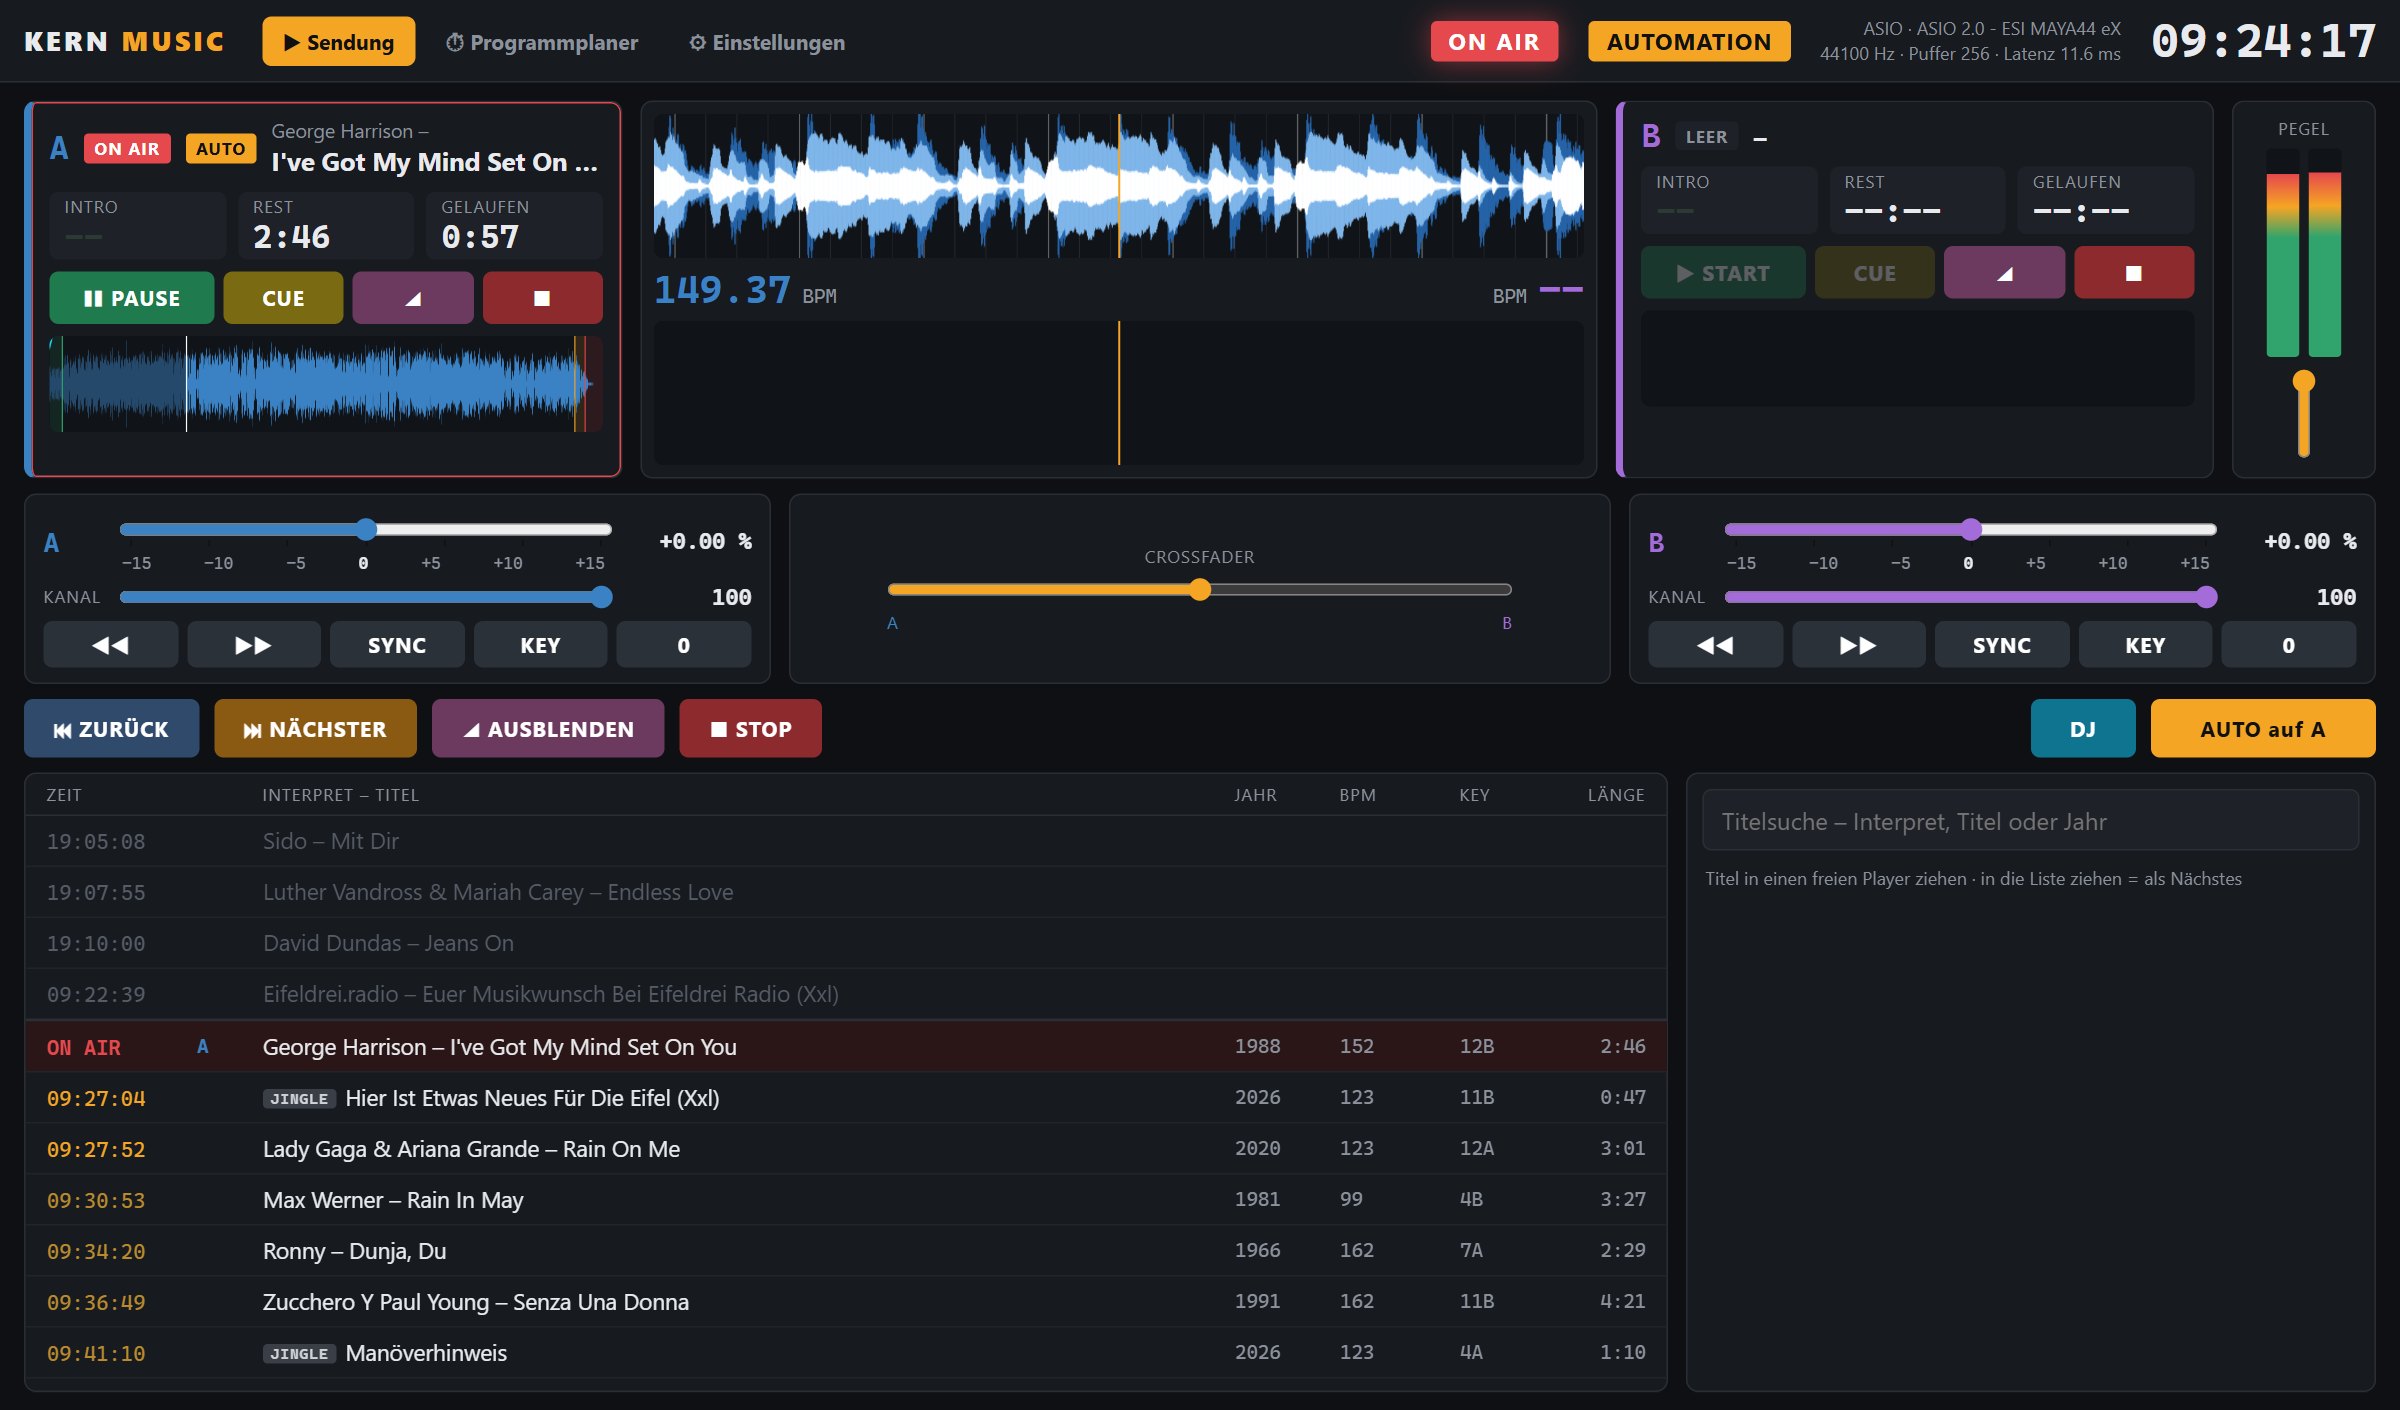
Task: Click the red STOP button
Action: point(751,729)
